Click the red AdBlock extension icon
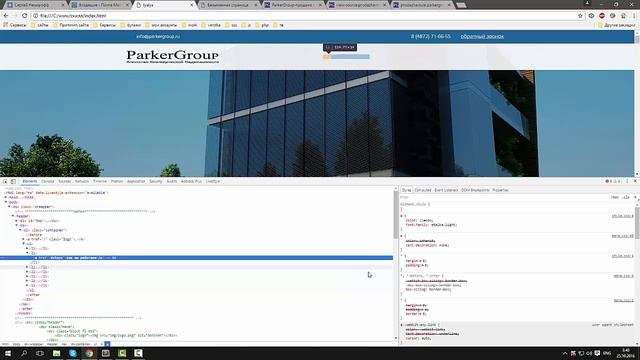Image resolution: width=640 pixels, height=360 pixels. click(602, 16)
